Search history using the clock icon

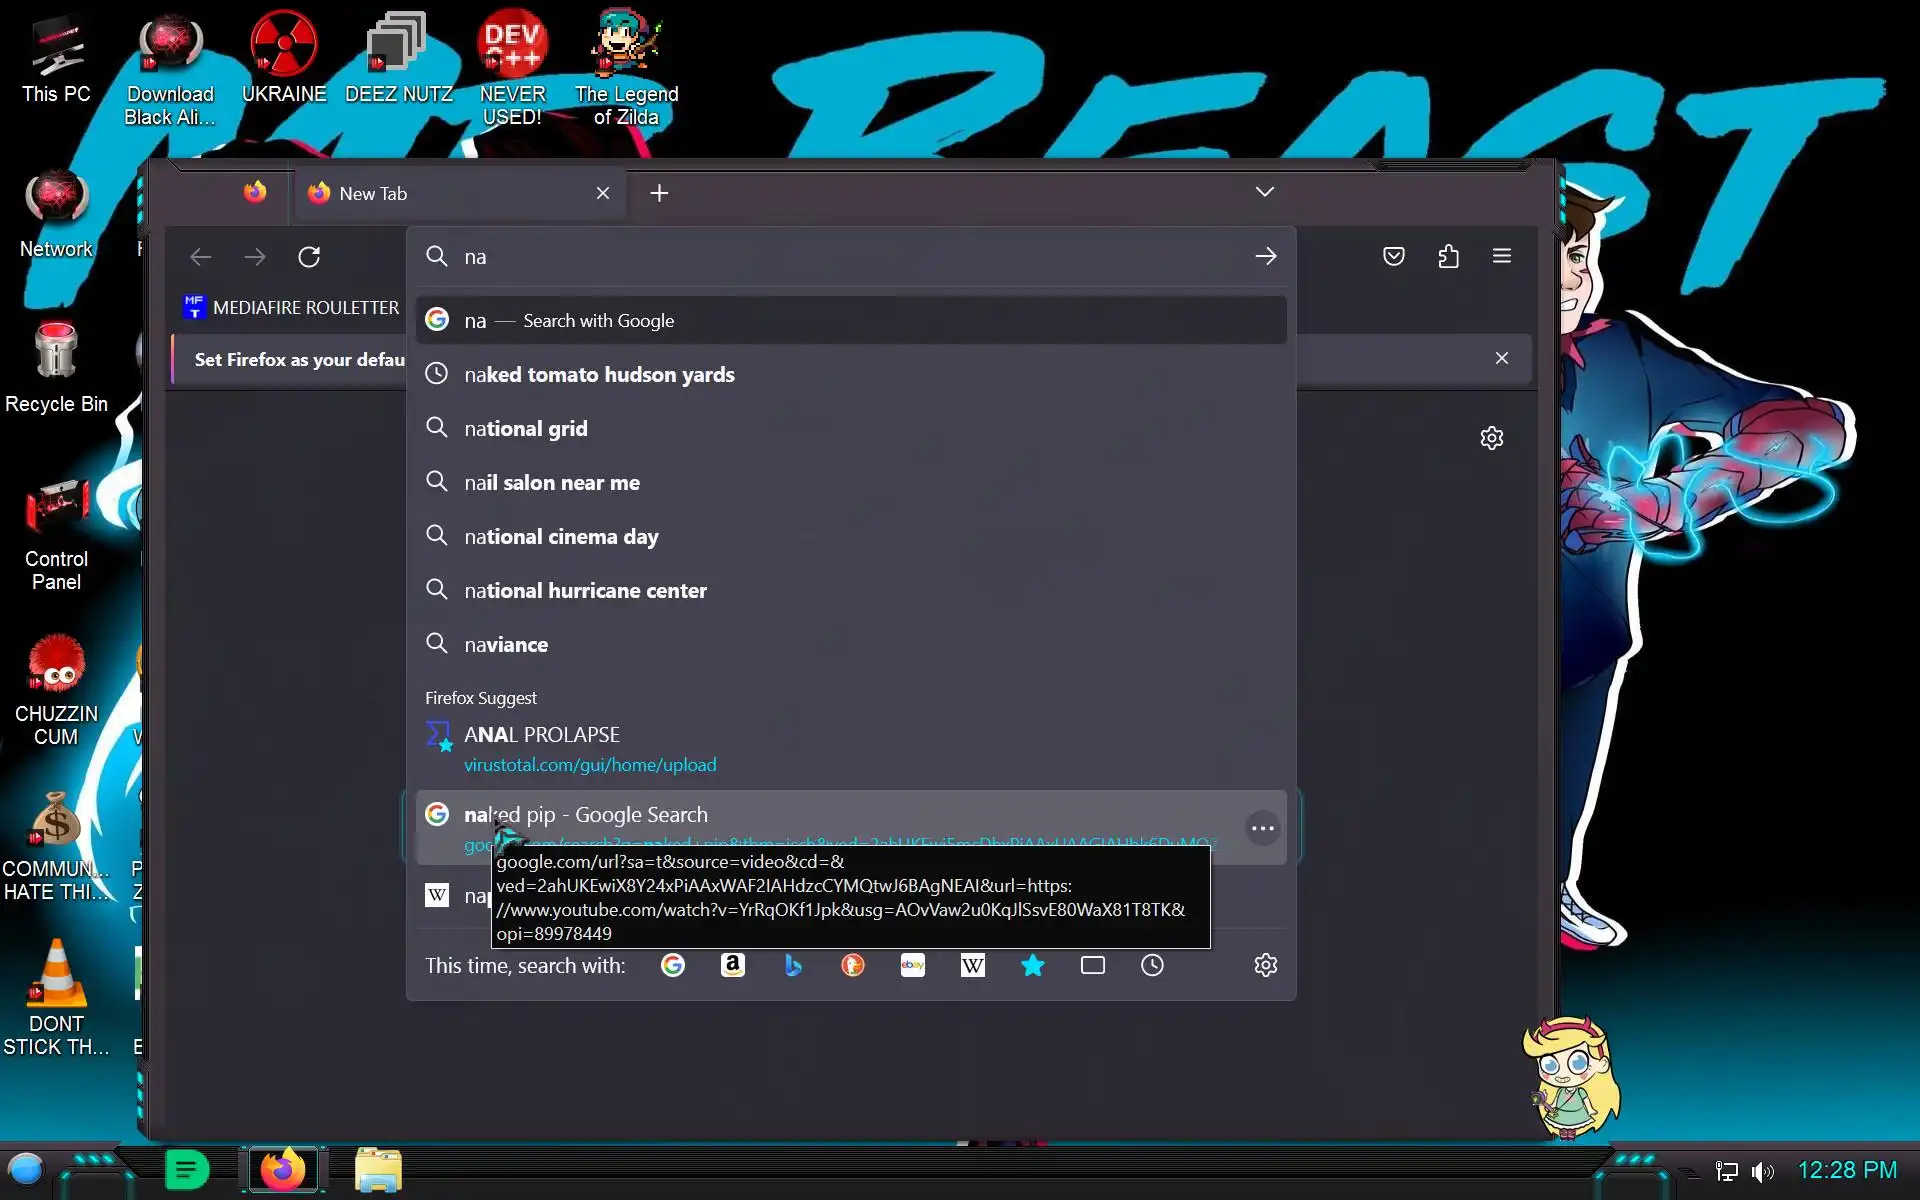[1152, 965]
